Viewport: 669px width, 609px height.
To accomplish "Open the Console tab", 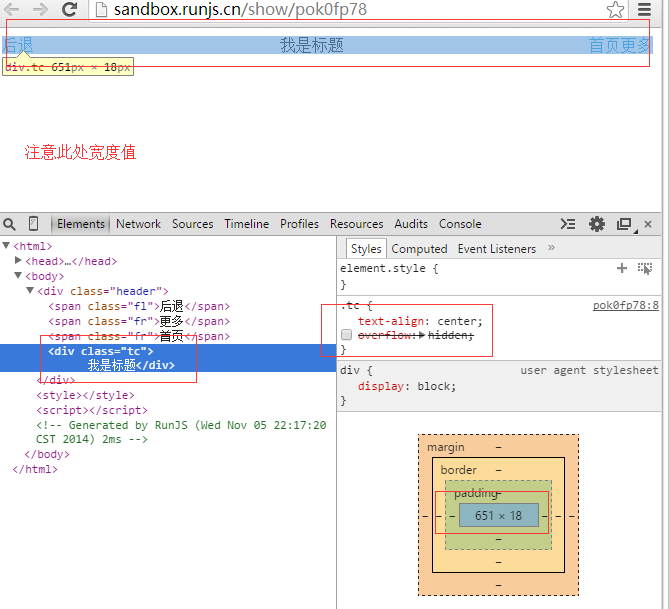I will [x=460, y=224].
